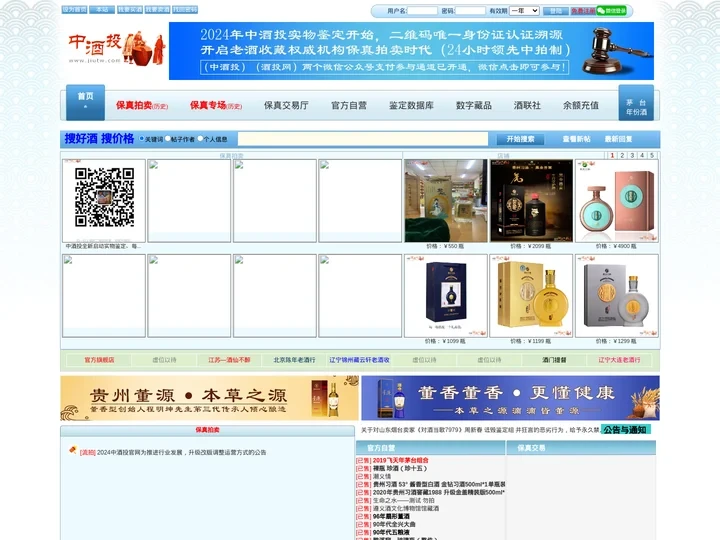
Task: Switch to the 官方自营 listing tab
Action: click(381, 448)
